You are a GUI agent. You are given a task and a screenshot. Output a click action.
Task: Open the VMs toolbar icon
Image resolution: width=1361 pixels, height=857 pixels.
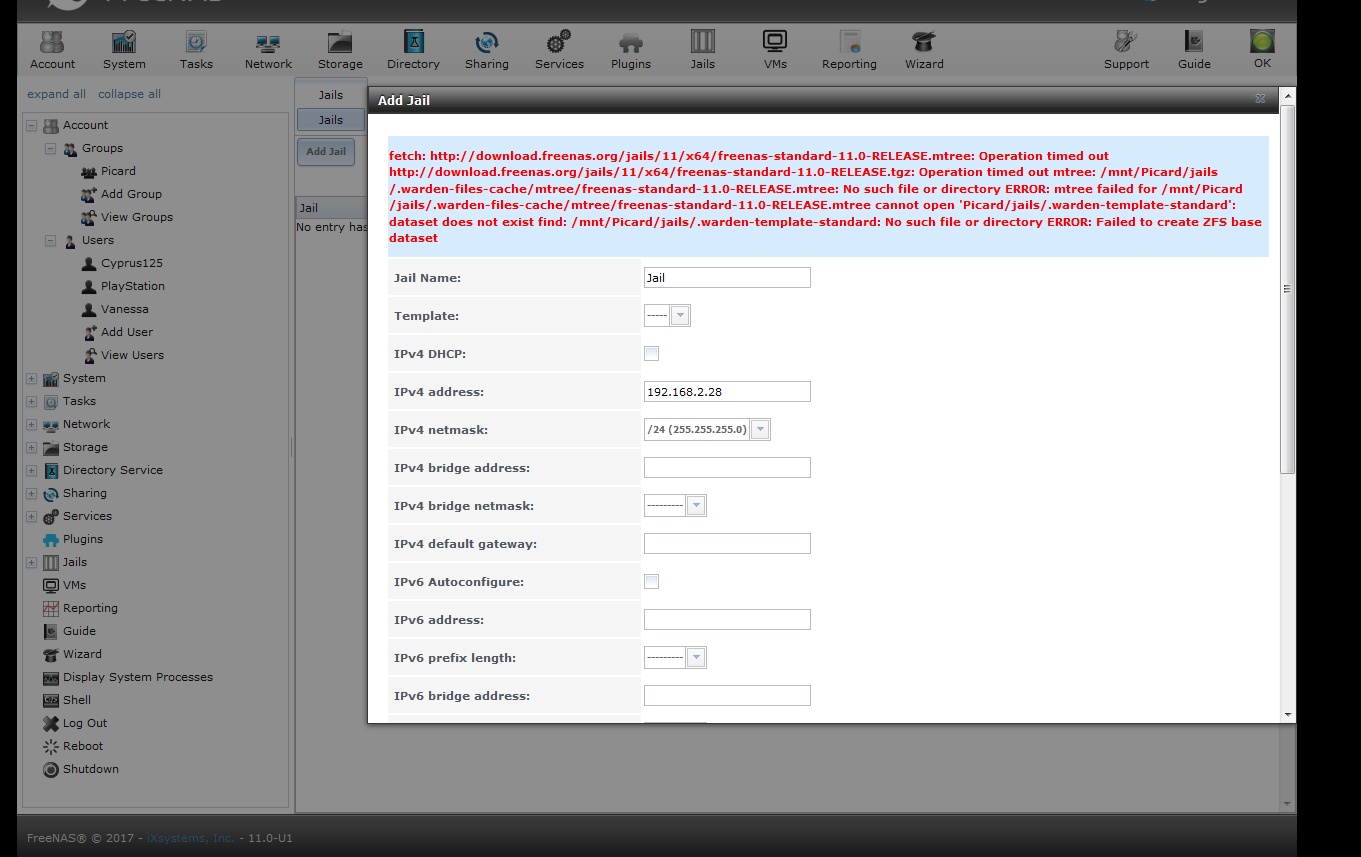(775, 50)
